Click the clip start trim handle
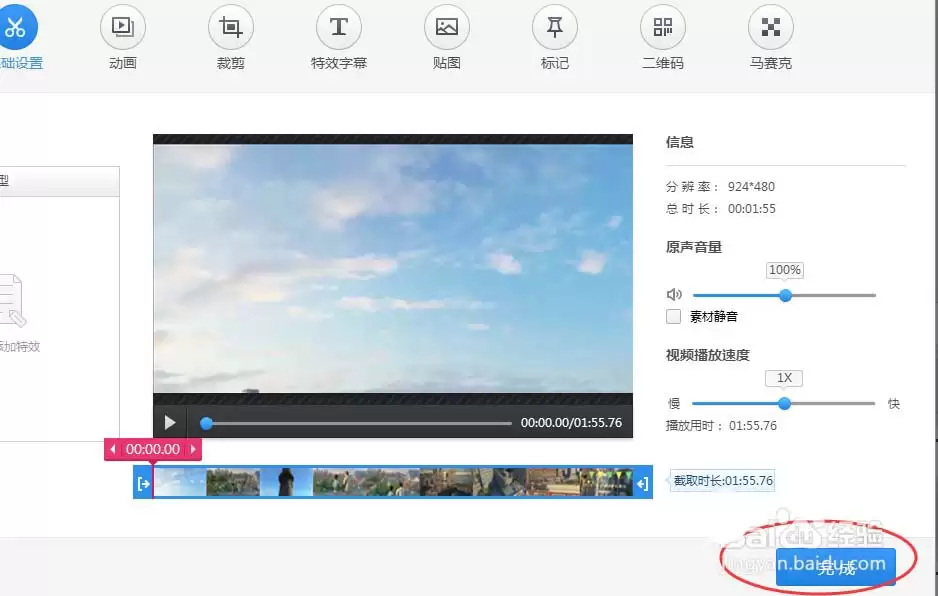Screen dimensions: 938x596 (x=143, y=483)
